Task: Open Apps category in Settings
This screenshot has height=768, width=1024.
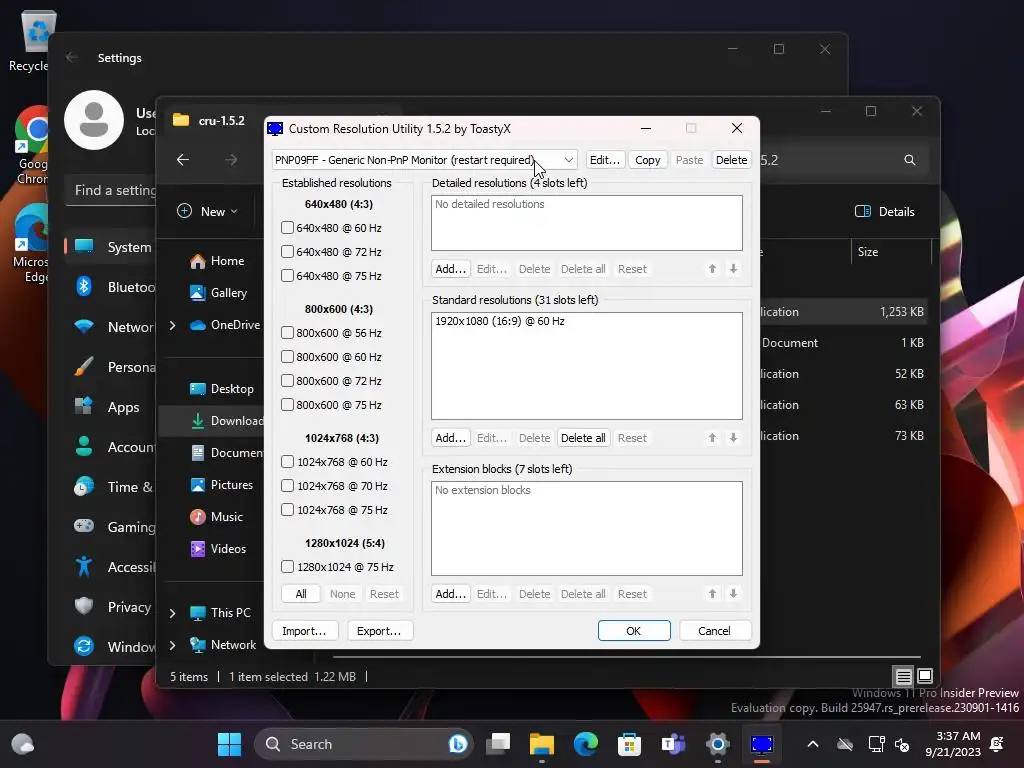Action: coord(111,408)
